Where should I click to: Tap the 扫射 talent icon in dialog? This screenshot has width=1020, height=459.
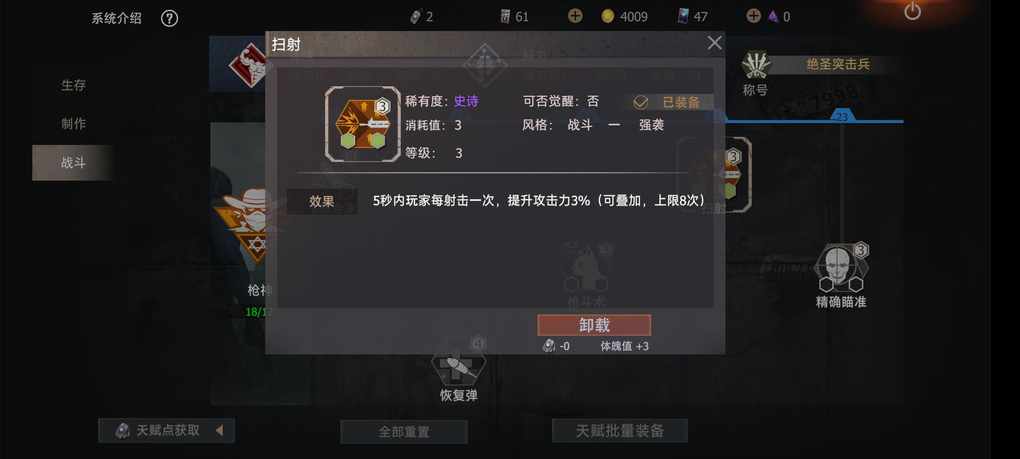(x=363, y=124)
